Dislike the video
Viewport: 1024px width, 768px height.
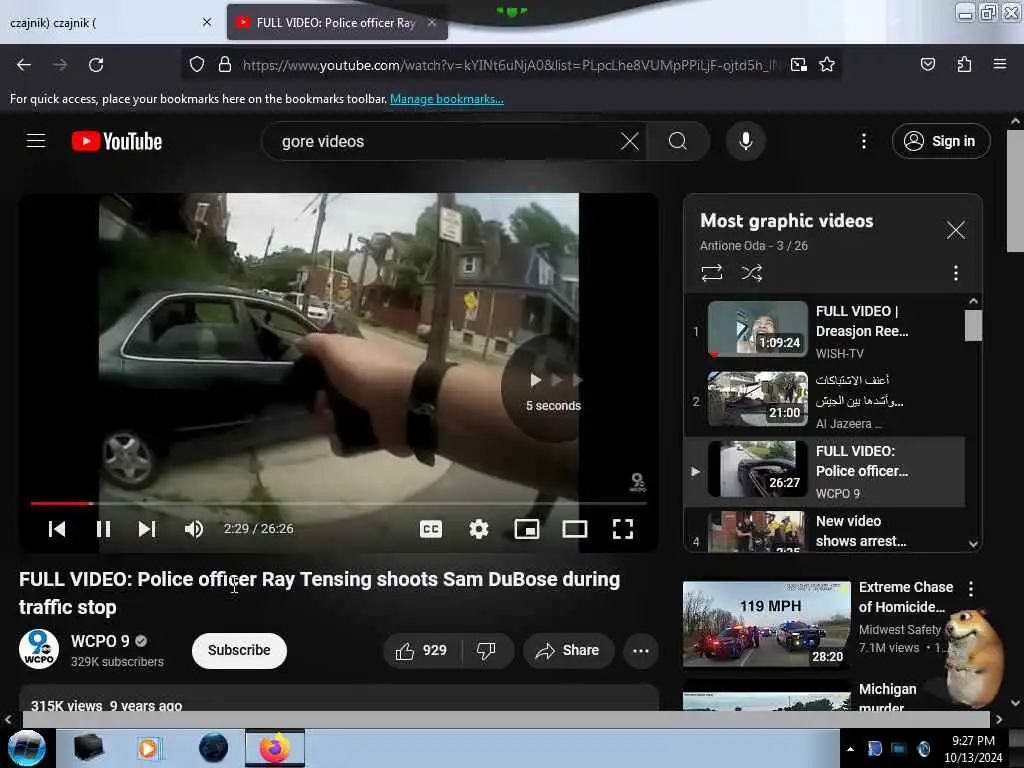coord(486,650)
